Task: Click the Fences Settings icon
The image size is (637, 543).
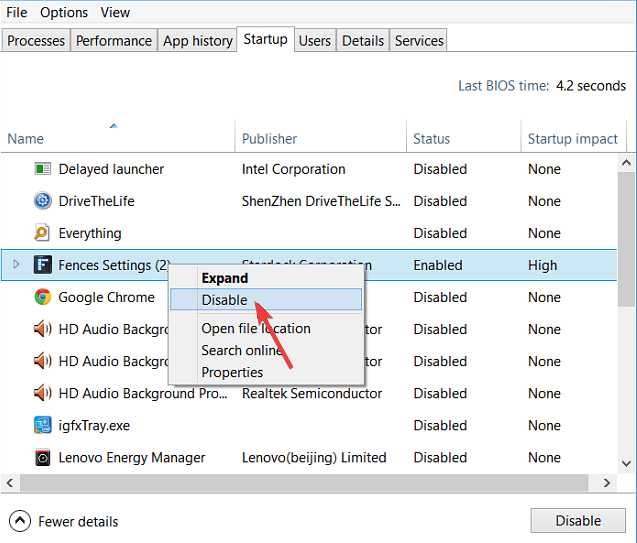Action: (x=43, y=265)
